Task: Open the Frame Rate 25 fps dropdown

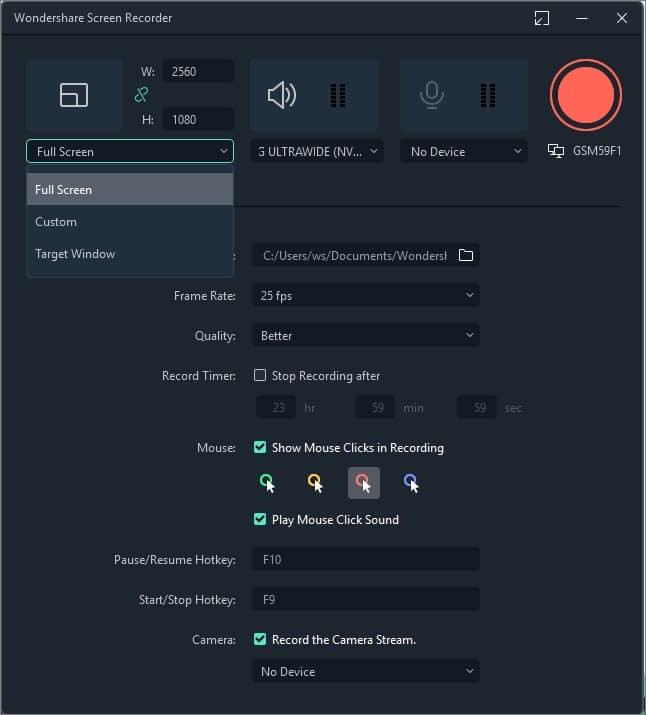Action: [366, 295]
